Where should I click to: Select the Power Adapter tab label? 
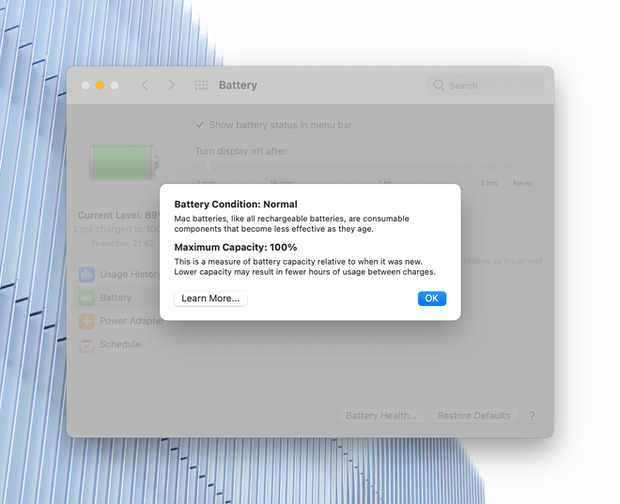click(x=131, y=321)
